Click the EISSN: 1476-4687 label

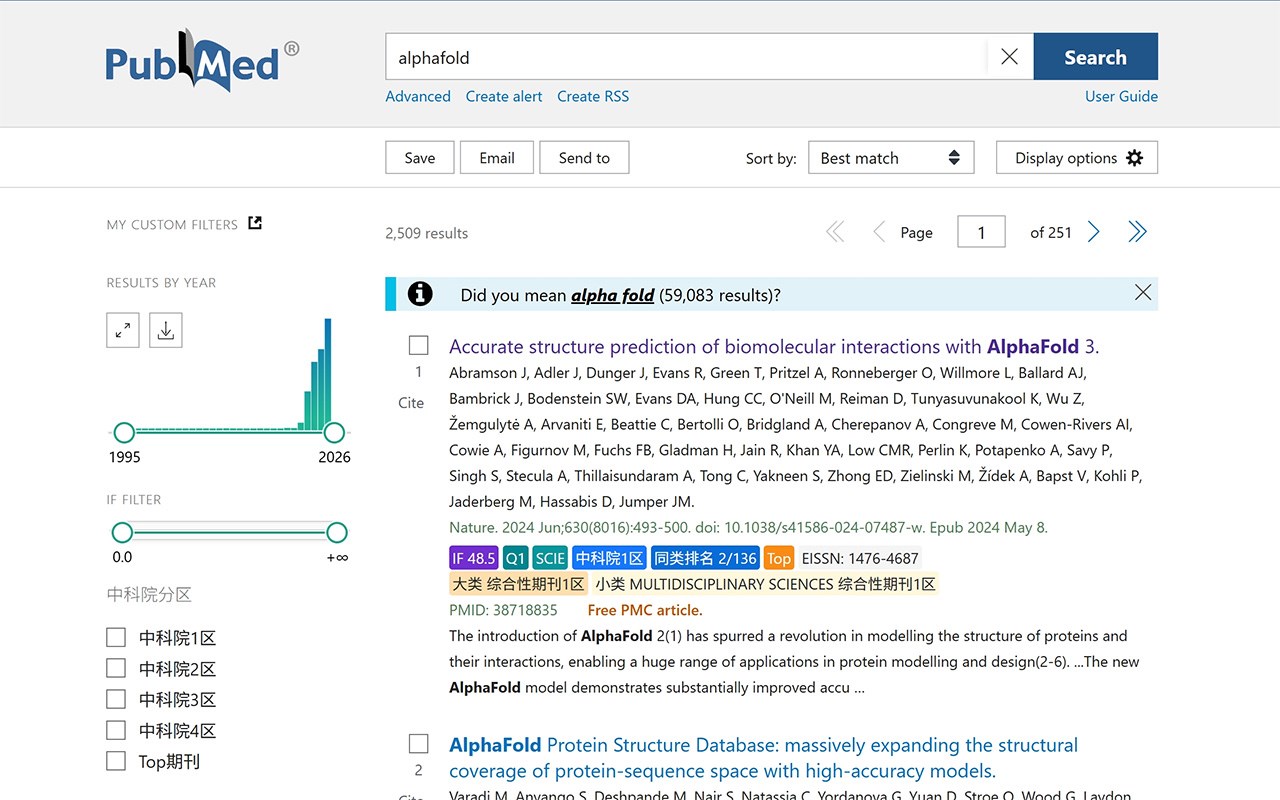pyautogui.click(x=860, y=558)
